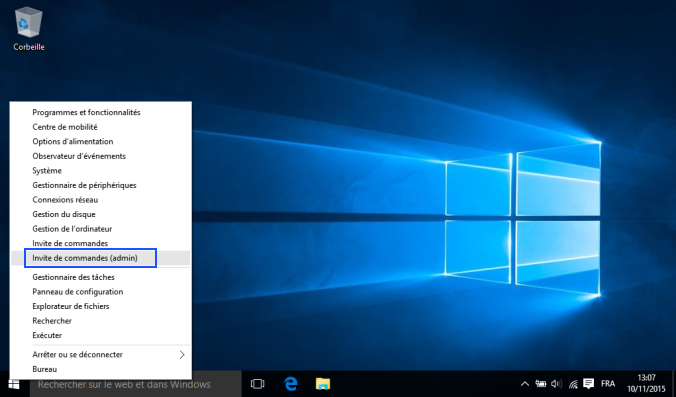Open File Explorer from the taskbar
Image resolution: width=676 pixels, height=397 pixels.
(x=322, y=384)
